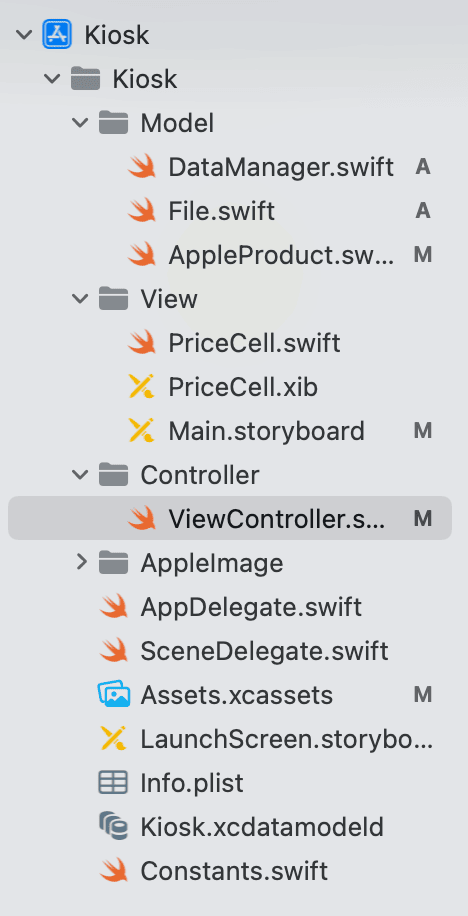Expand the AppleImage folder chevron

pyautogui.click(x=81, y=563)
